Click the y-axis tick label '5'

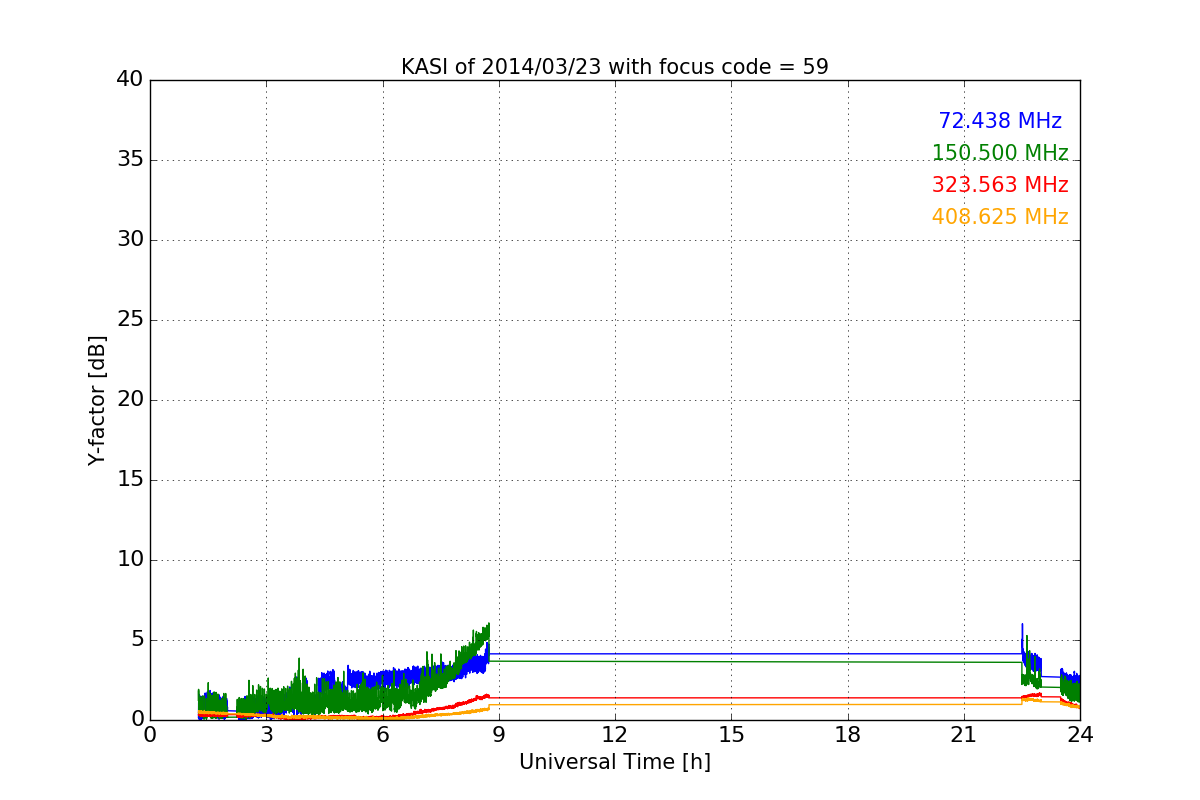pos(137,640)
